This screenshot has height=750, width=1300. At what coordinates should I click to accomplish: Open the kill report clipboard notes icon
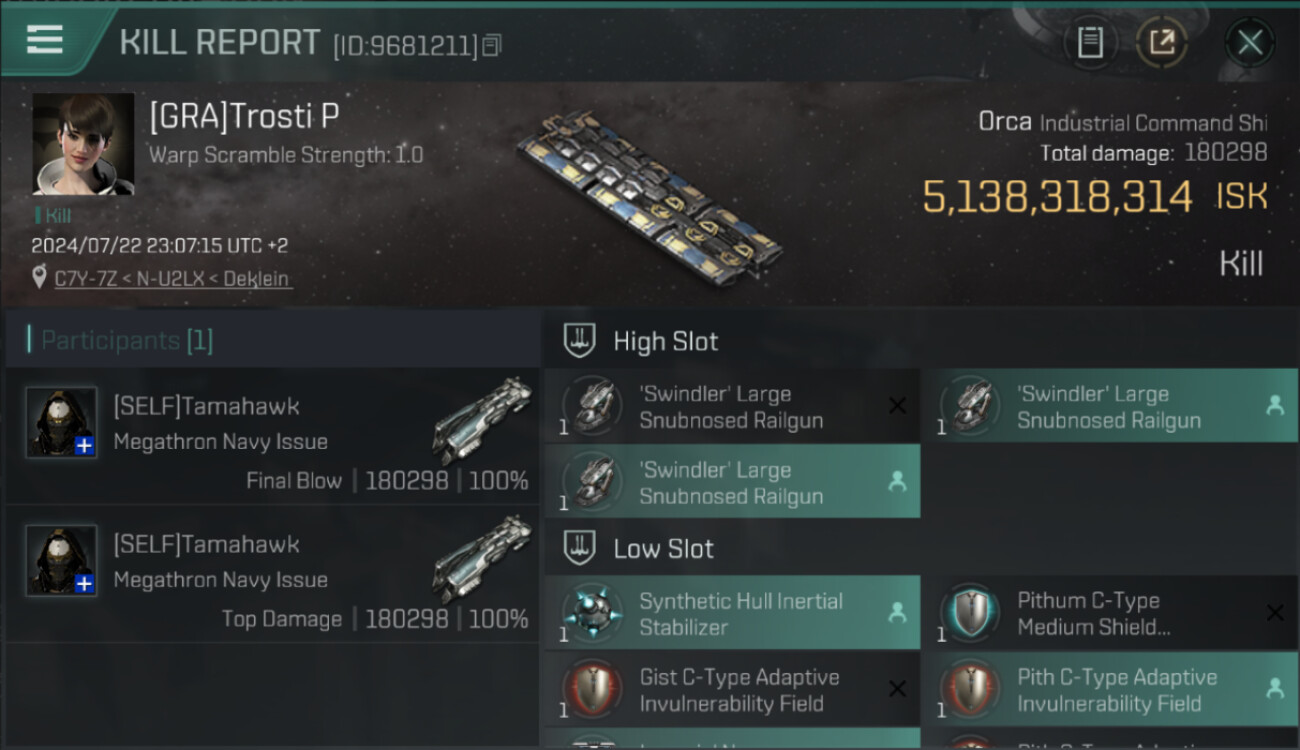click(1090, 42)
